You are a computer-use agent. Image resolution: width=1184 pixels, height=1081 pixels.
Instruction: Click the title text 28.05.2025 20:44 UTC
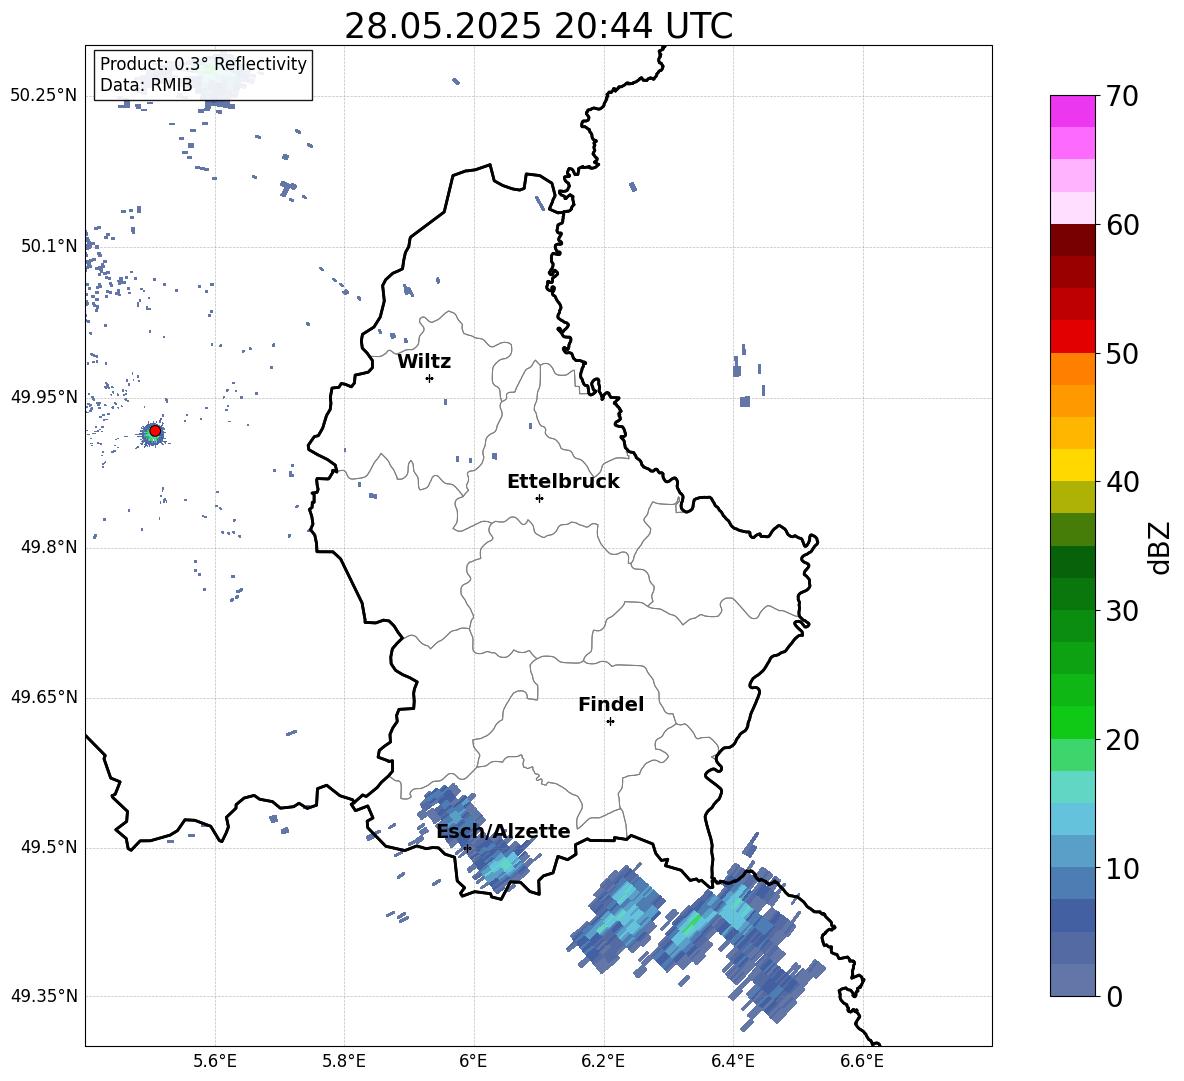pyautogui.click(x=538, y=27)
